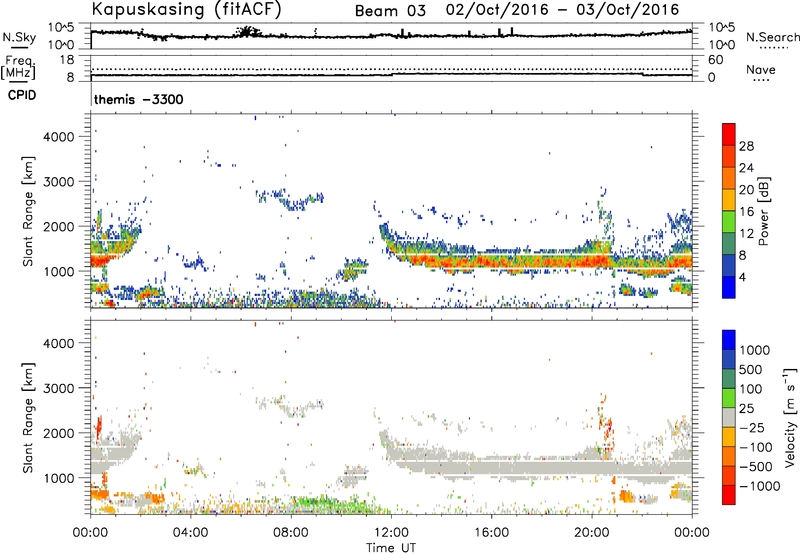Viewport: 800px width, 554px height.
Task: Click the "themis -3300" CPID entry
Action: [139, 99]
